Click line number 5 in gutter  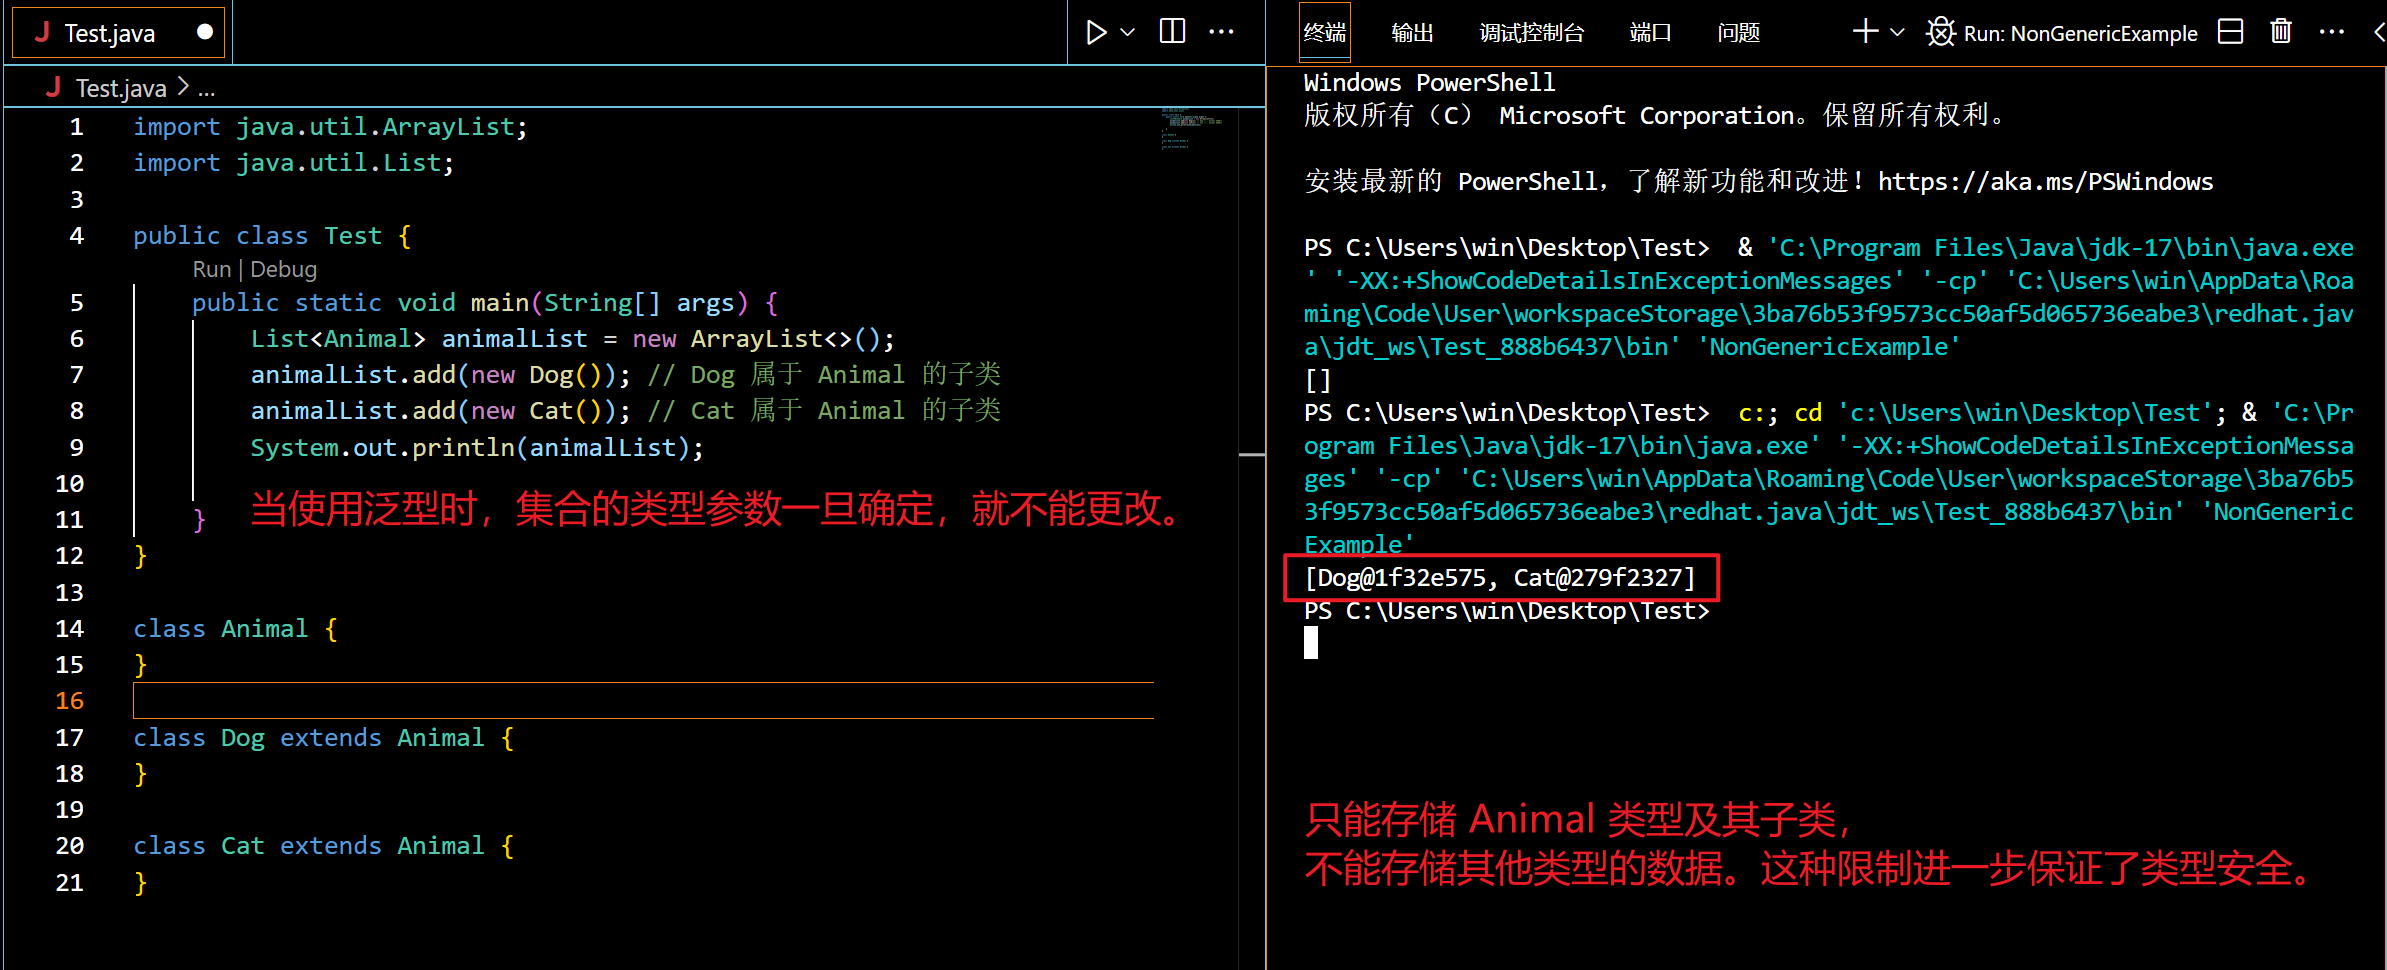point(76,303)
